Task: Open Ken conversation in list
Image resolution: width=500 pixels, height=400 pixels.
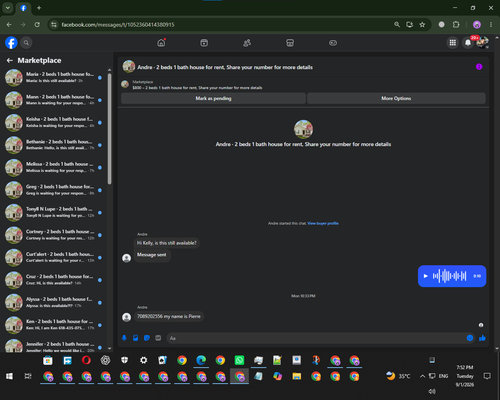Action: [54, 325]
